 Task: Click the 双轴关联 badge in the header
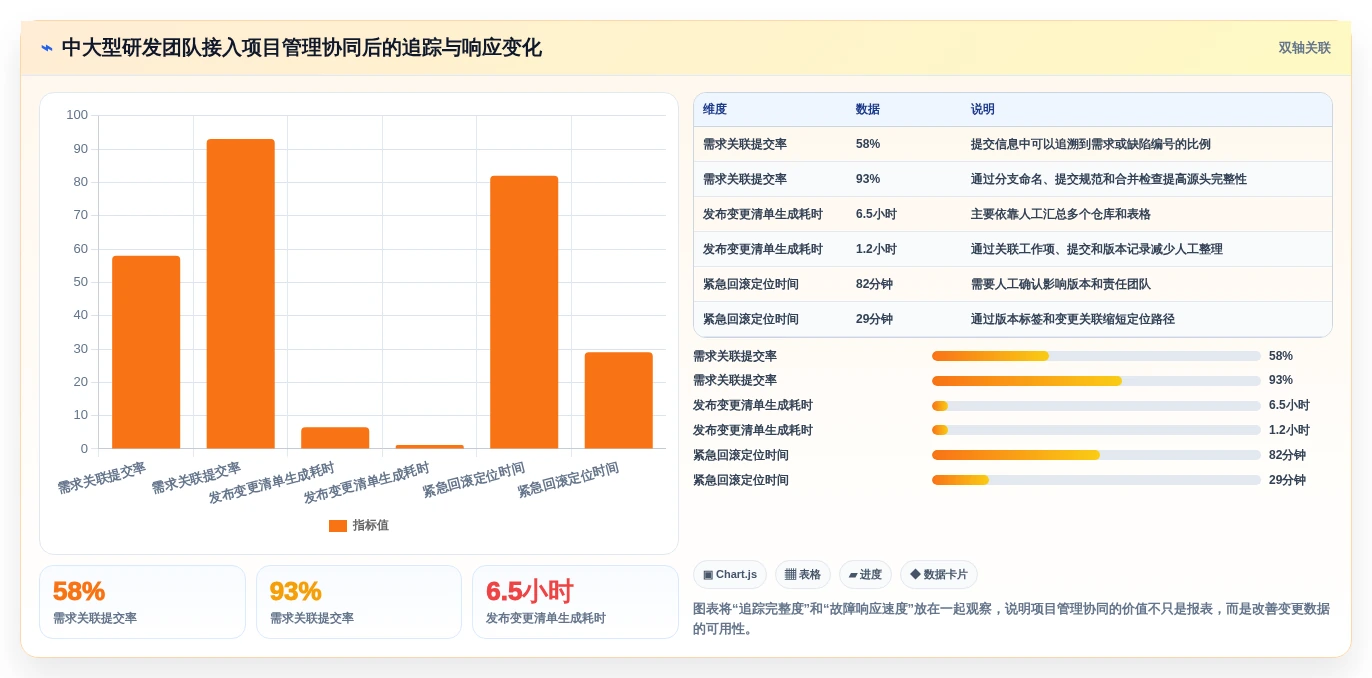pos(1304,48)
